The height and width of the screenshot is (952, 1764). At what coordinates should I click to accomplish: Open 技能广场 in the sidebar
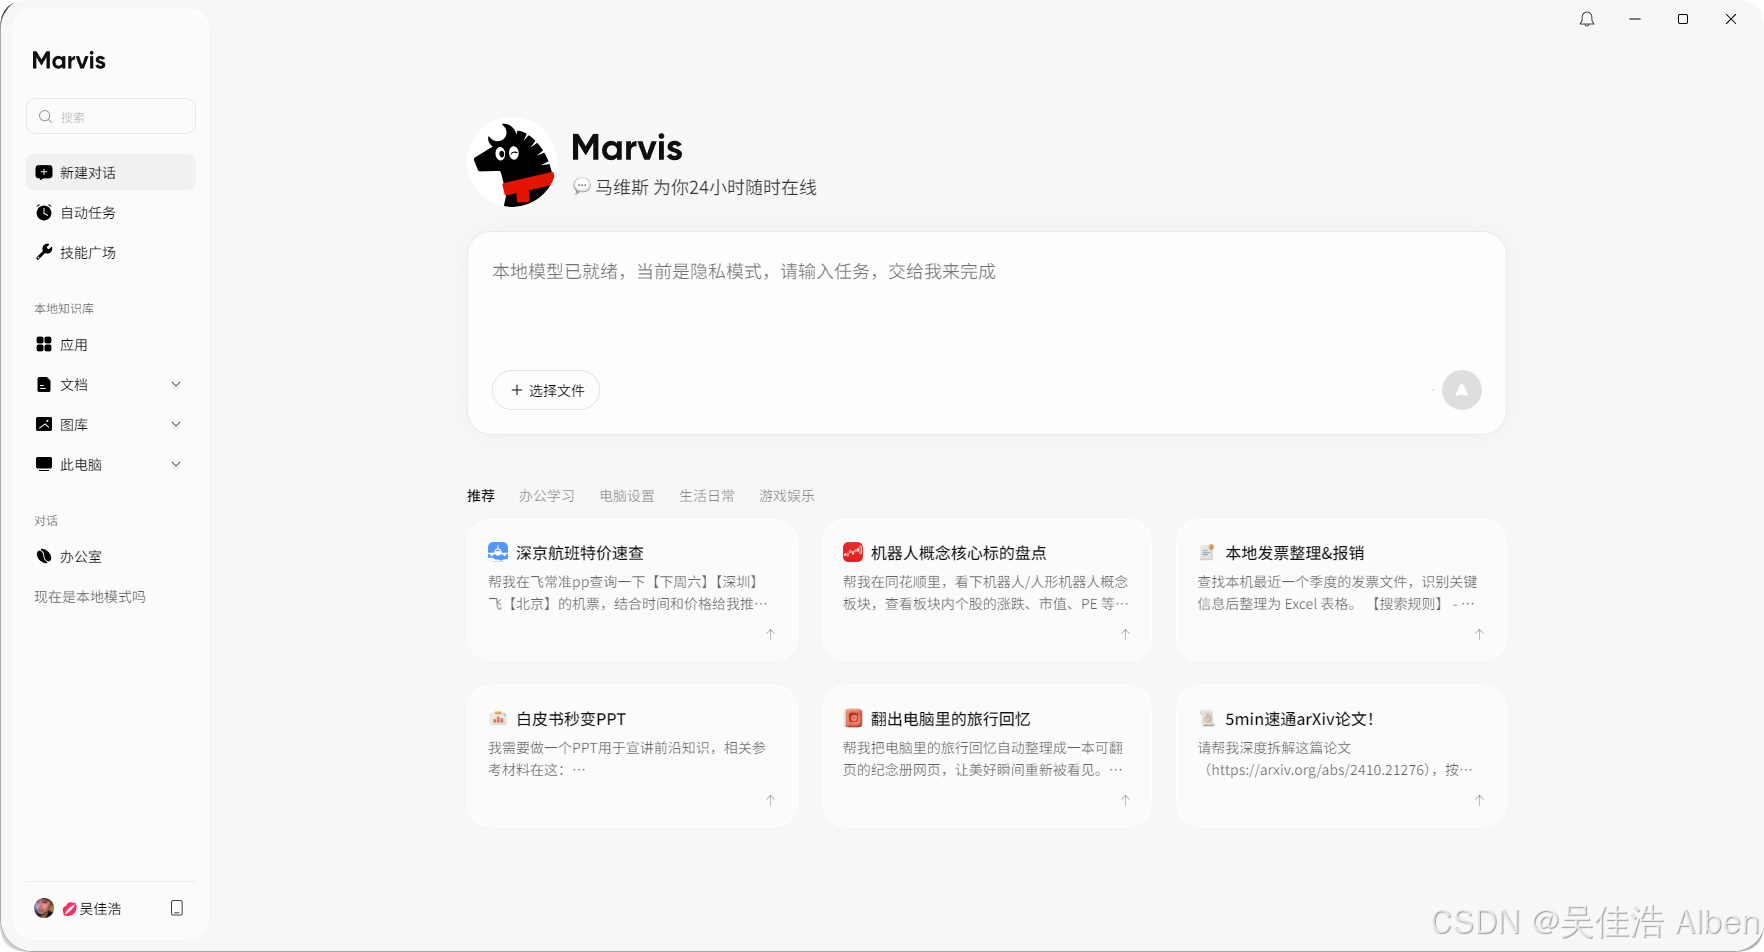[x=111, y=252]
